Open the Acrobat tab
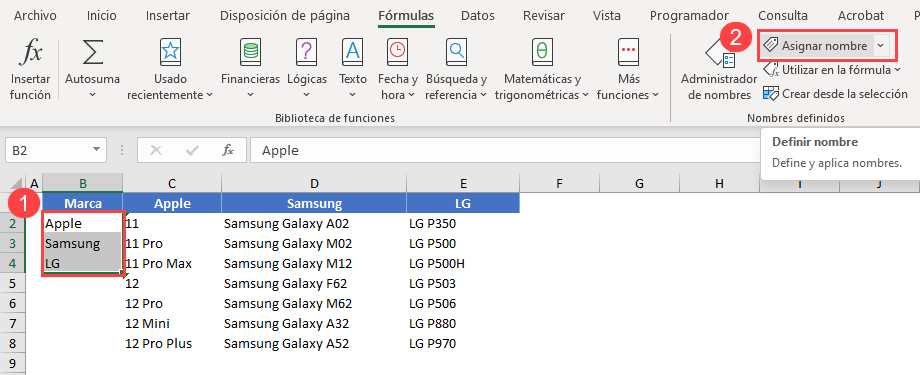The image size is (920, 375). click(861, 16)
